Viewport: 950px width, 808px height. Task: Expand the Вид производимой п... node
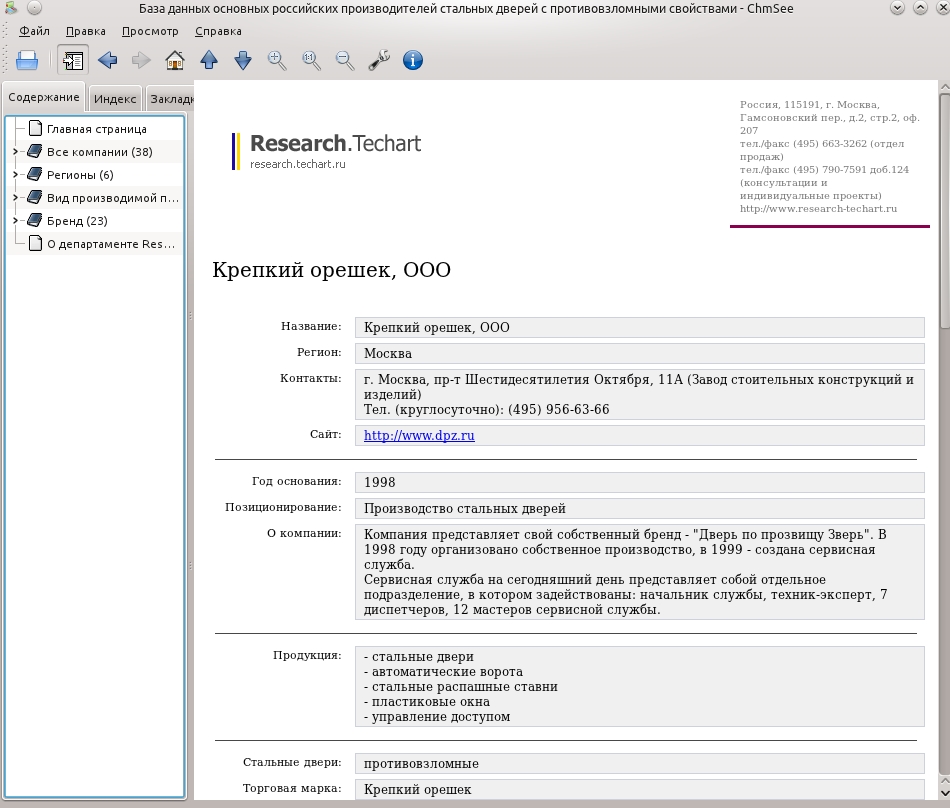click(15, 198)
